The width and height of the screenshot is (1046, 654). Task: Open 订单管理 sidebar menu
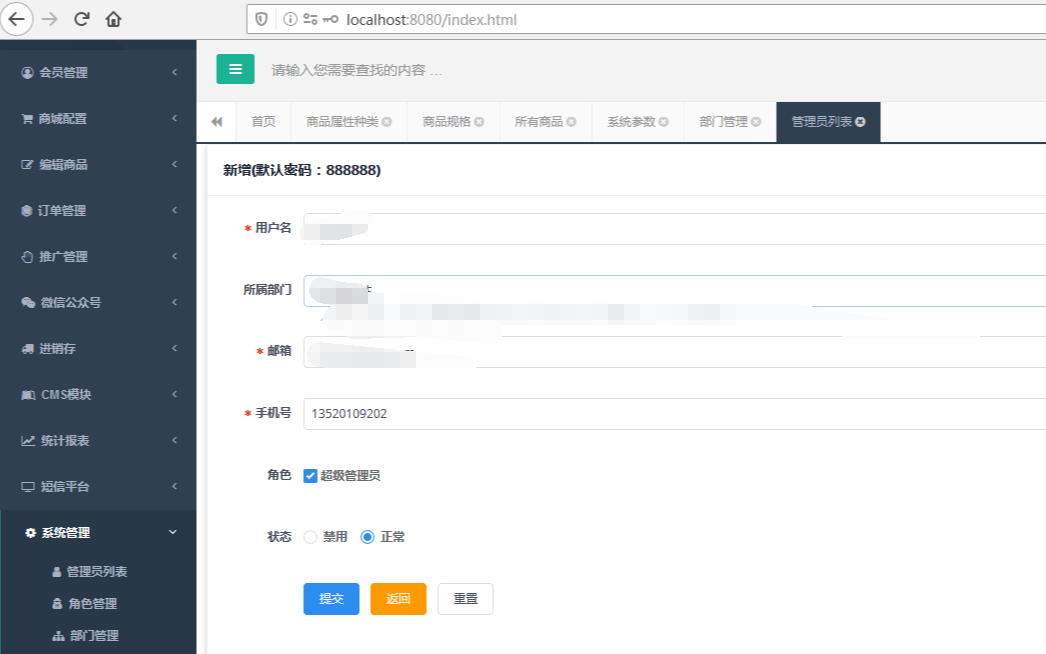click(x=98, y=210)
